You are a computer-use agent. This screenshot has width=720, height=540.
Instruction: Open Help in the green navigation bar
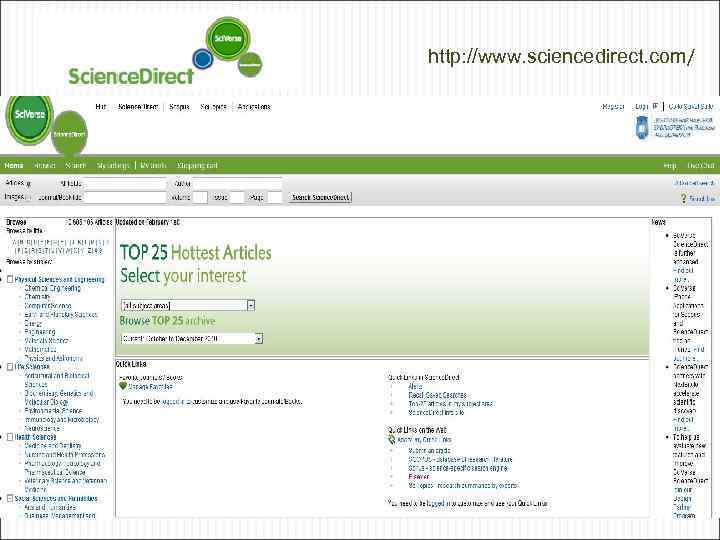click(670, 165)
